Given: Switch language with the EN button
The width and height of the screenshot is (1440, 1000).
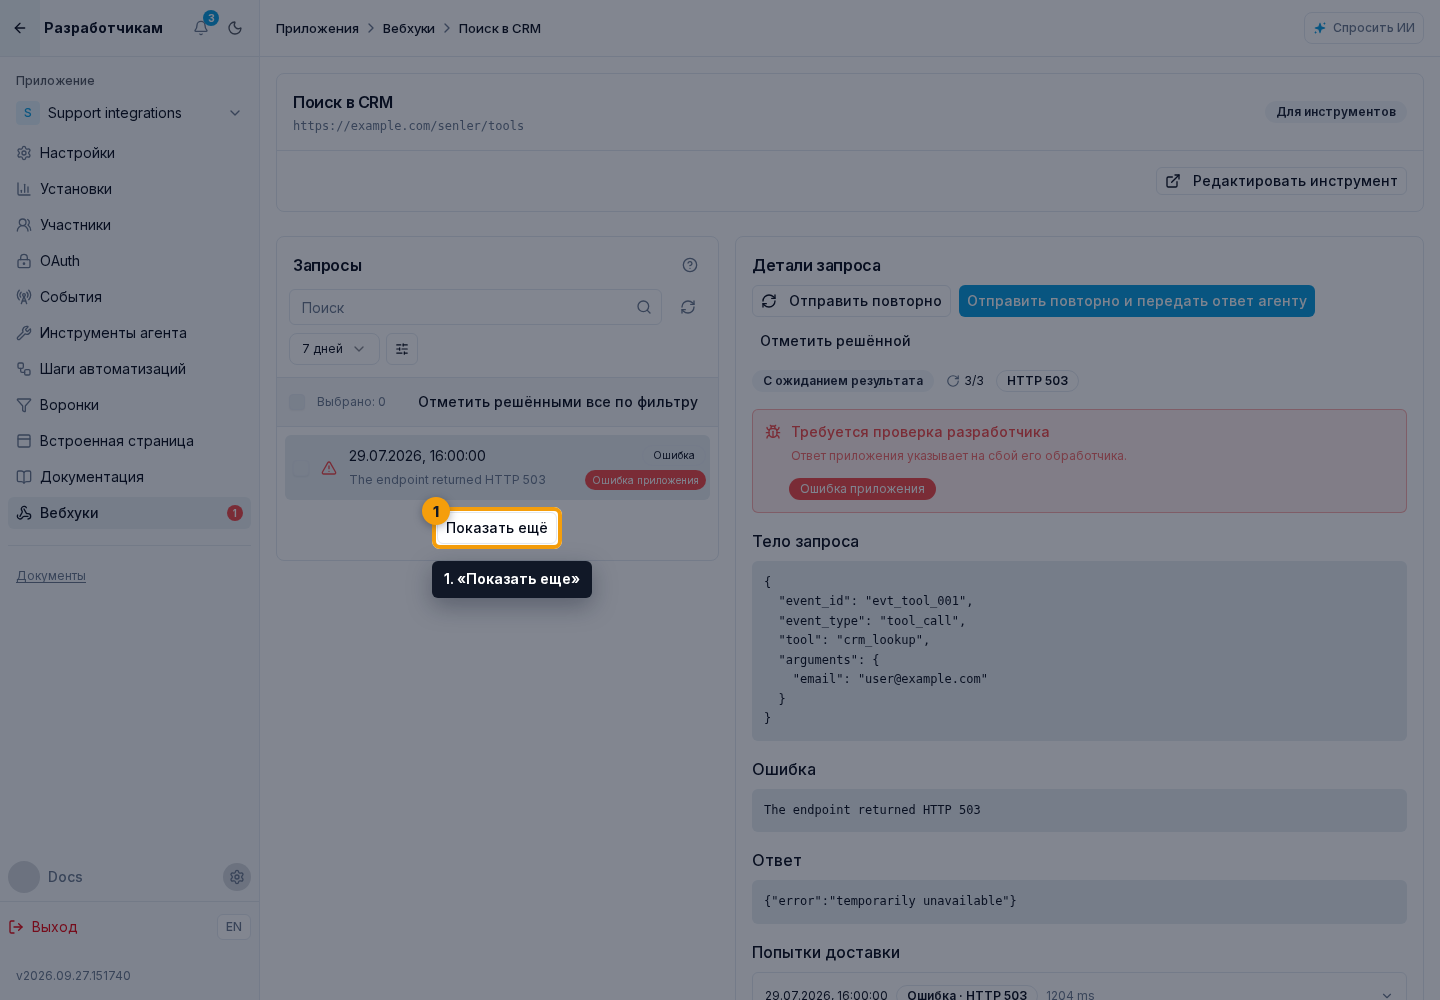Looking at the screenshot, I should tap(234, 927).
